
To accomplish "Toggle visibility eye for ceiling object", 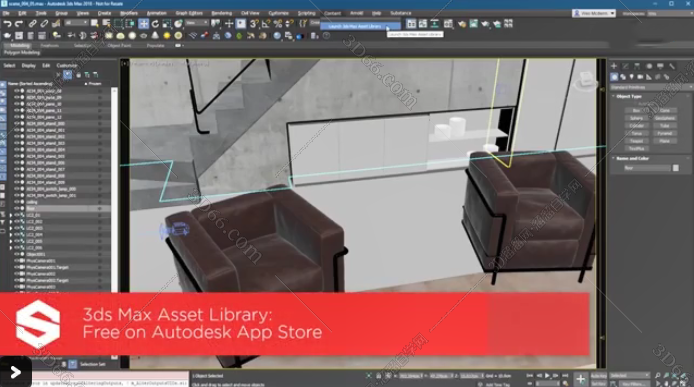I will pos(17,202).
